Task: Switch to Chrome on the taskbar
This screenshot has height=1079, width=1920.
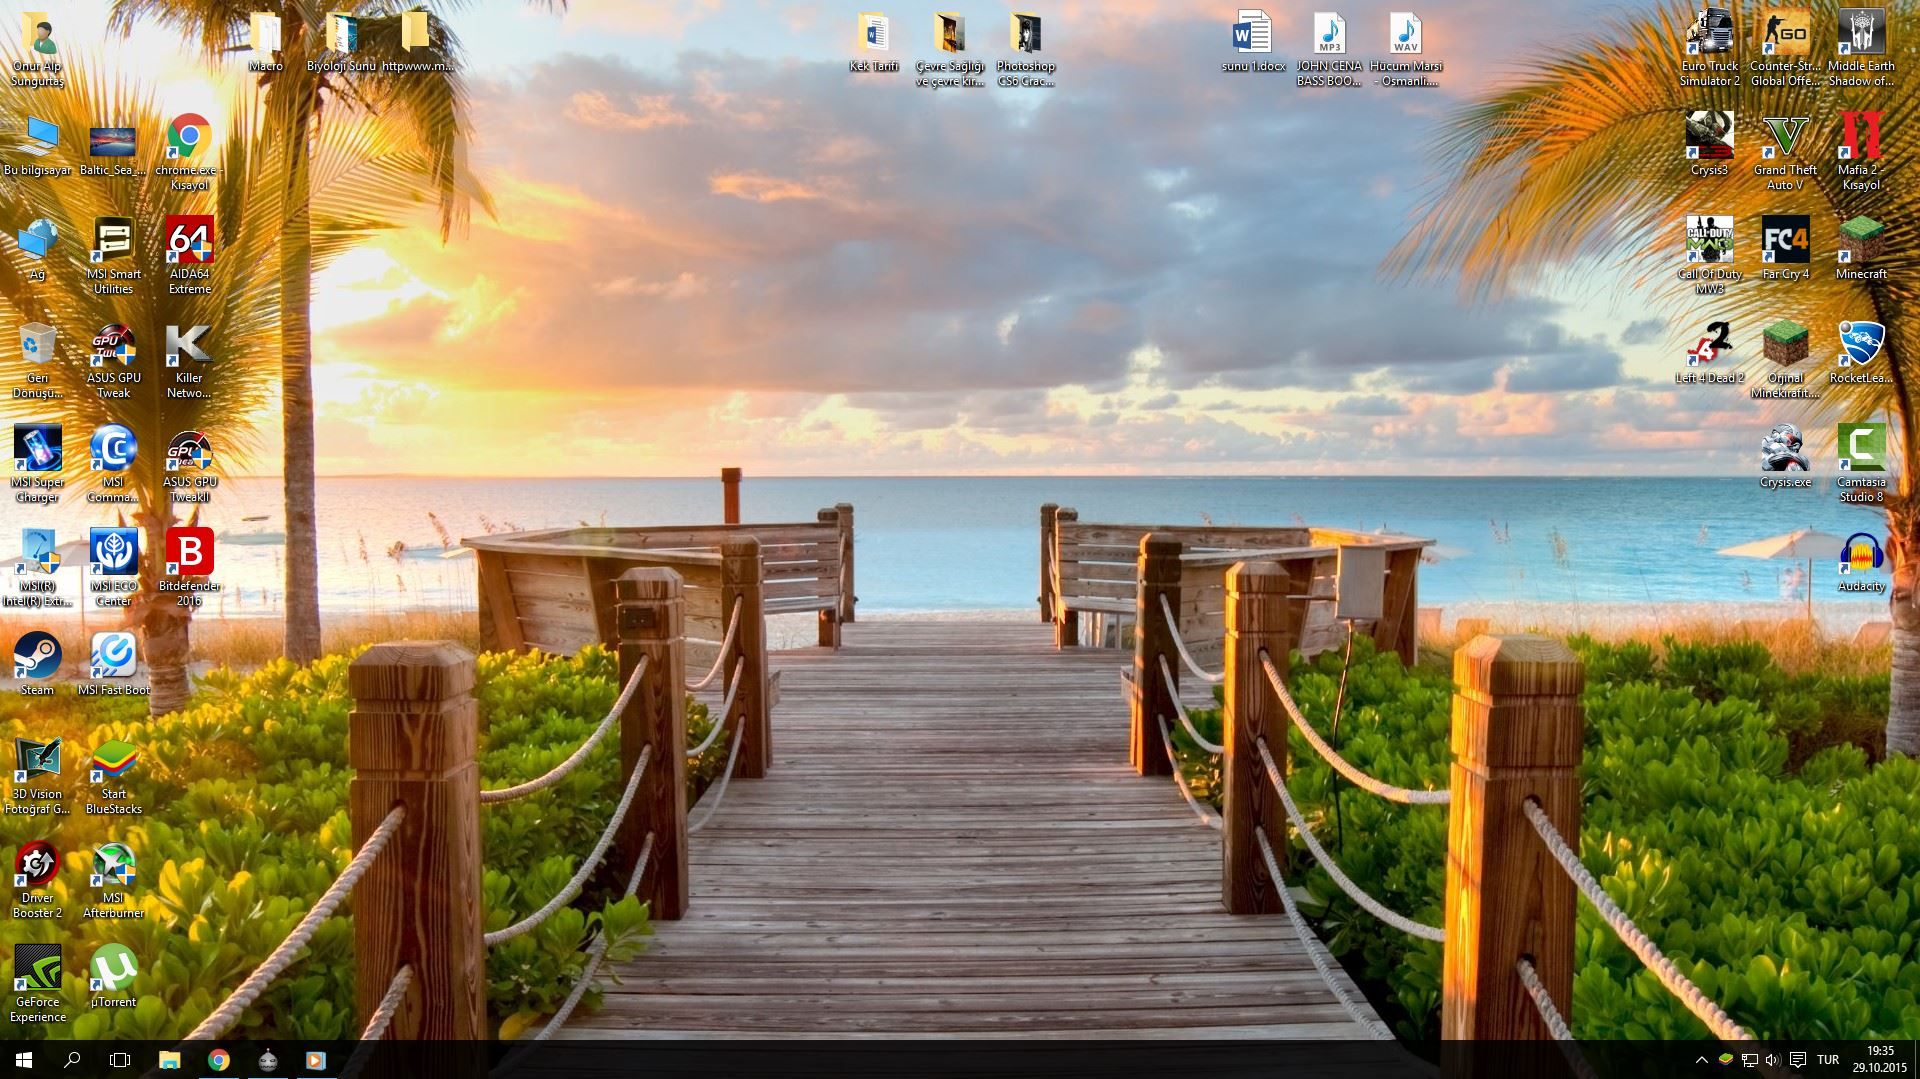Action: coord(218,1060)
